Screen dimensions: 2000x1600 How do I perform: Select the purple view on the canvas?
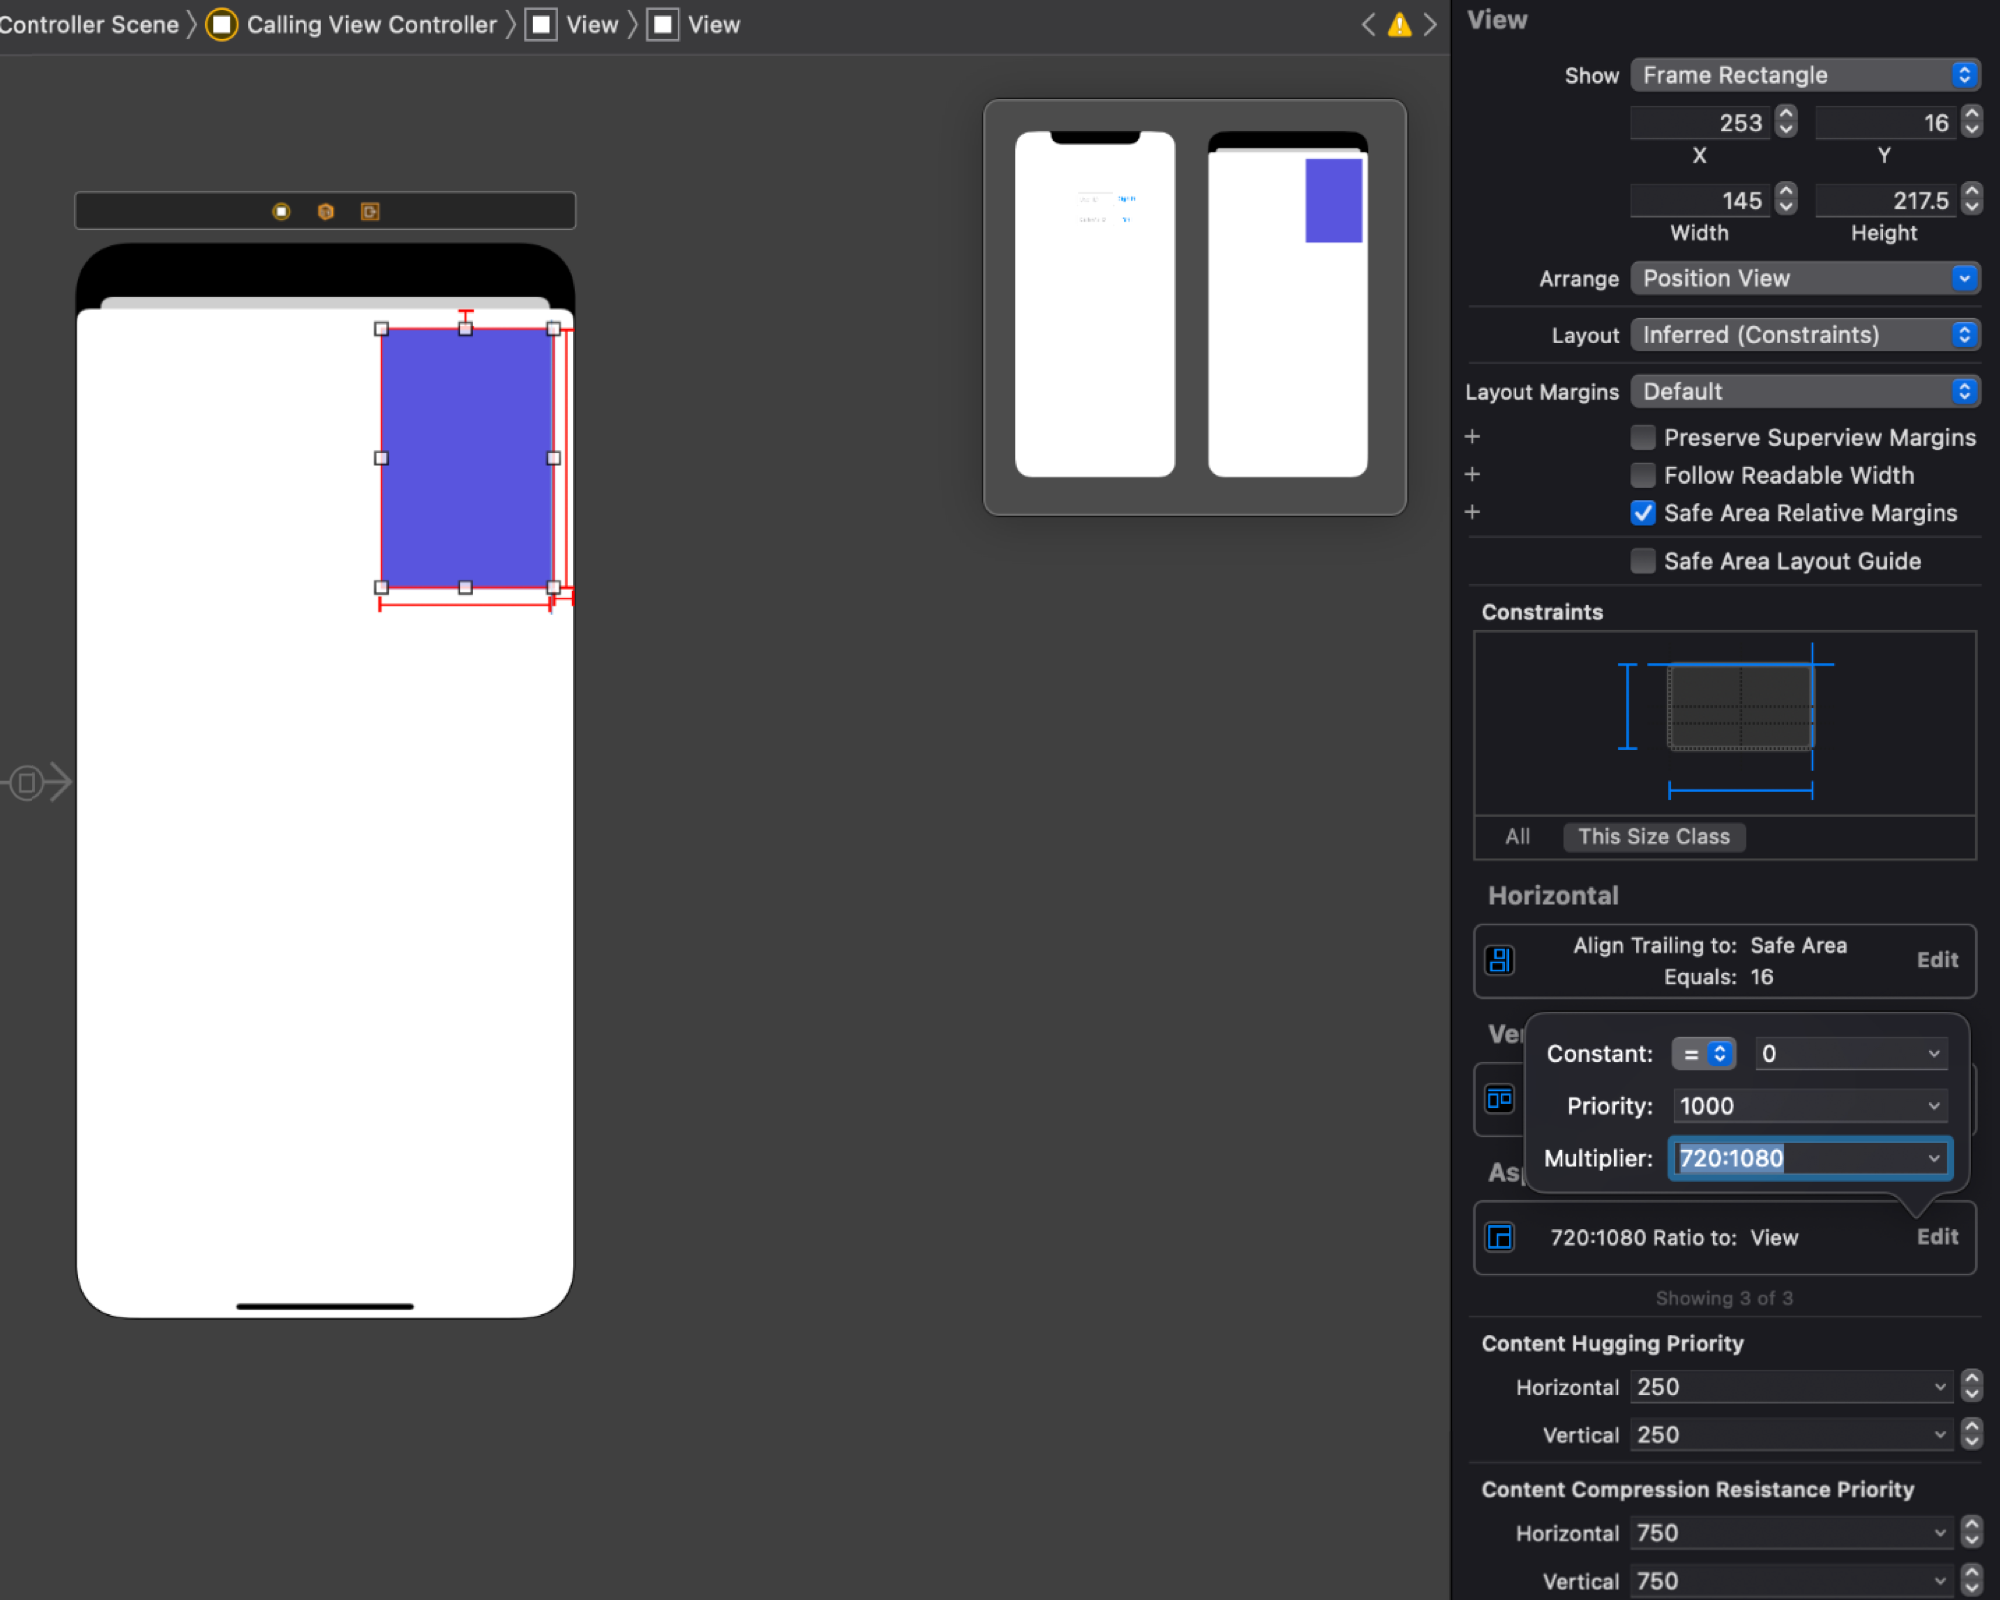pos(467,458)
